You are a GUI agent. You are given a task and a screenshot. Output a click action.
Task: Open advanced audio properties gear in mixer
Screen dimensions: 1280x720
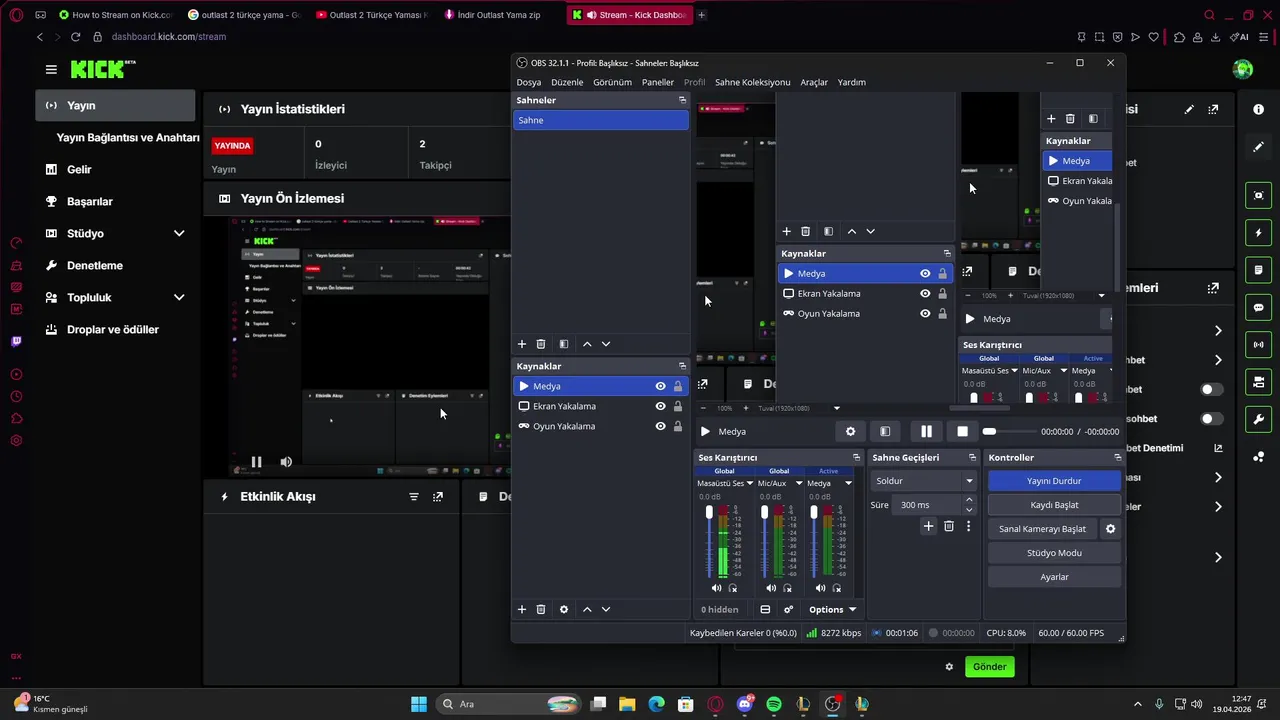click(789, 609)
